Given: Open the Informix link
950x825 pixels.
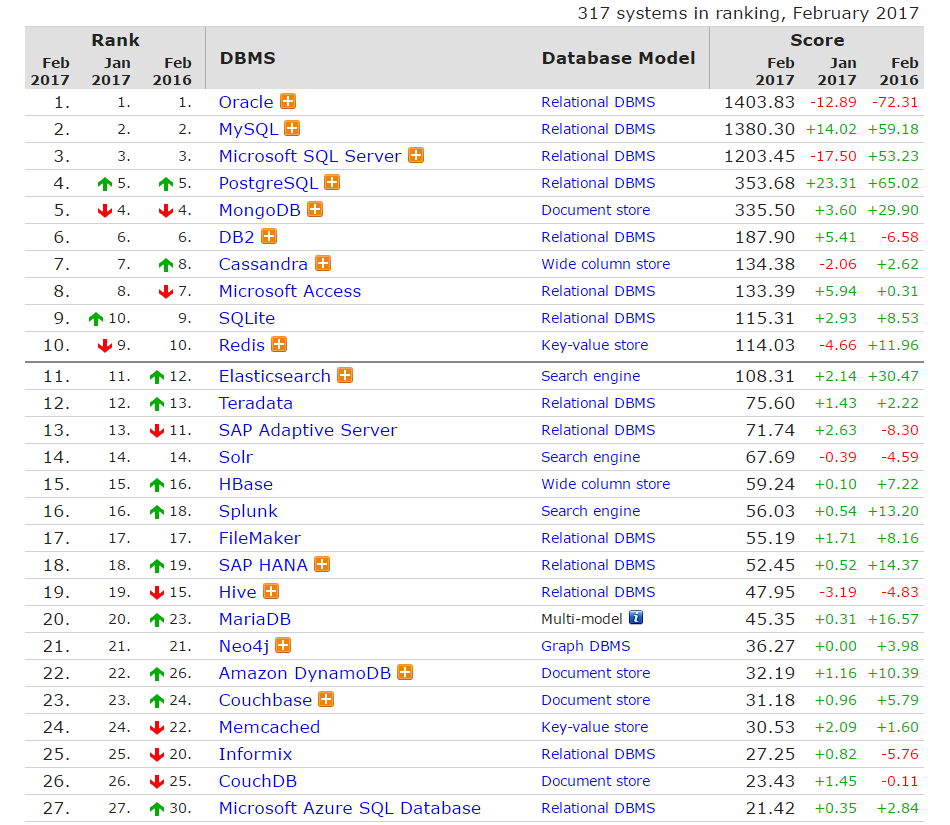Looking at the screenshot, I should pos(255,754).
